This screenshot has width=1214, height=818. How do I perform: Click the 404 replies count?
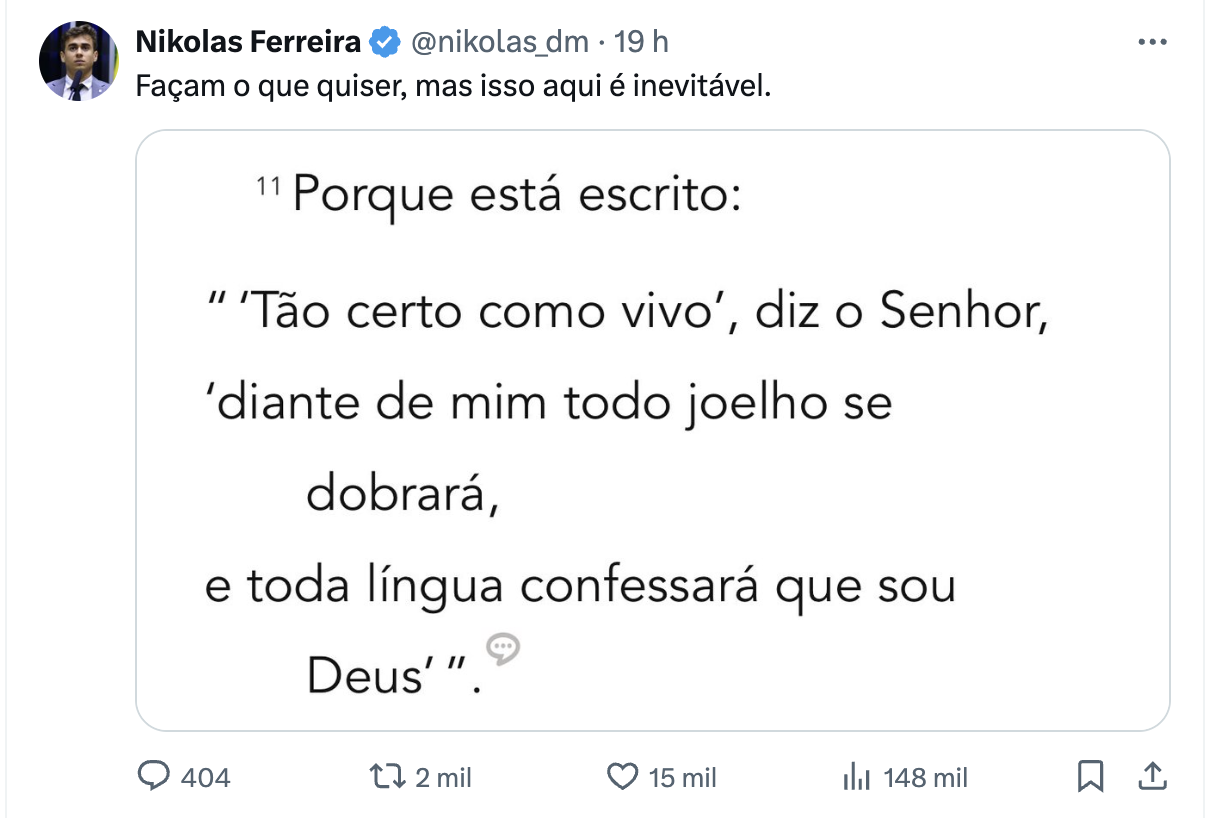(205, 777)
